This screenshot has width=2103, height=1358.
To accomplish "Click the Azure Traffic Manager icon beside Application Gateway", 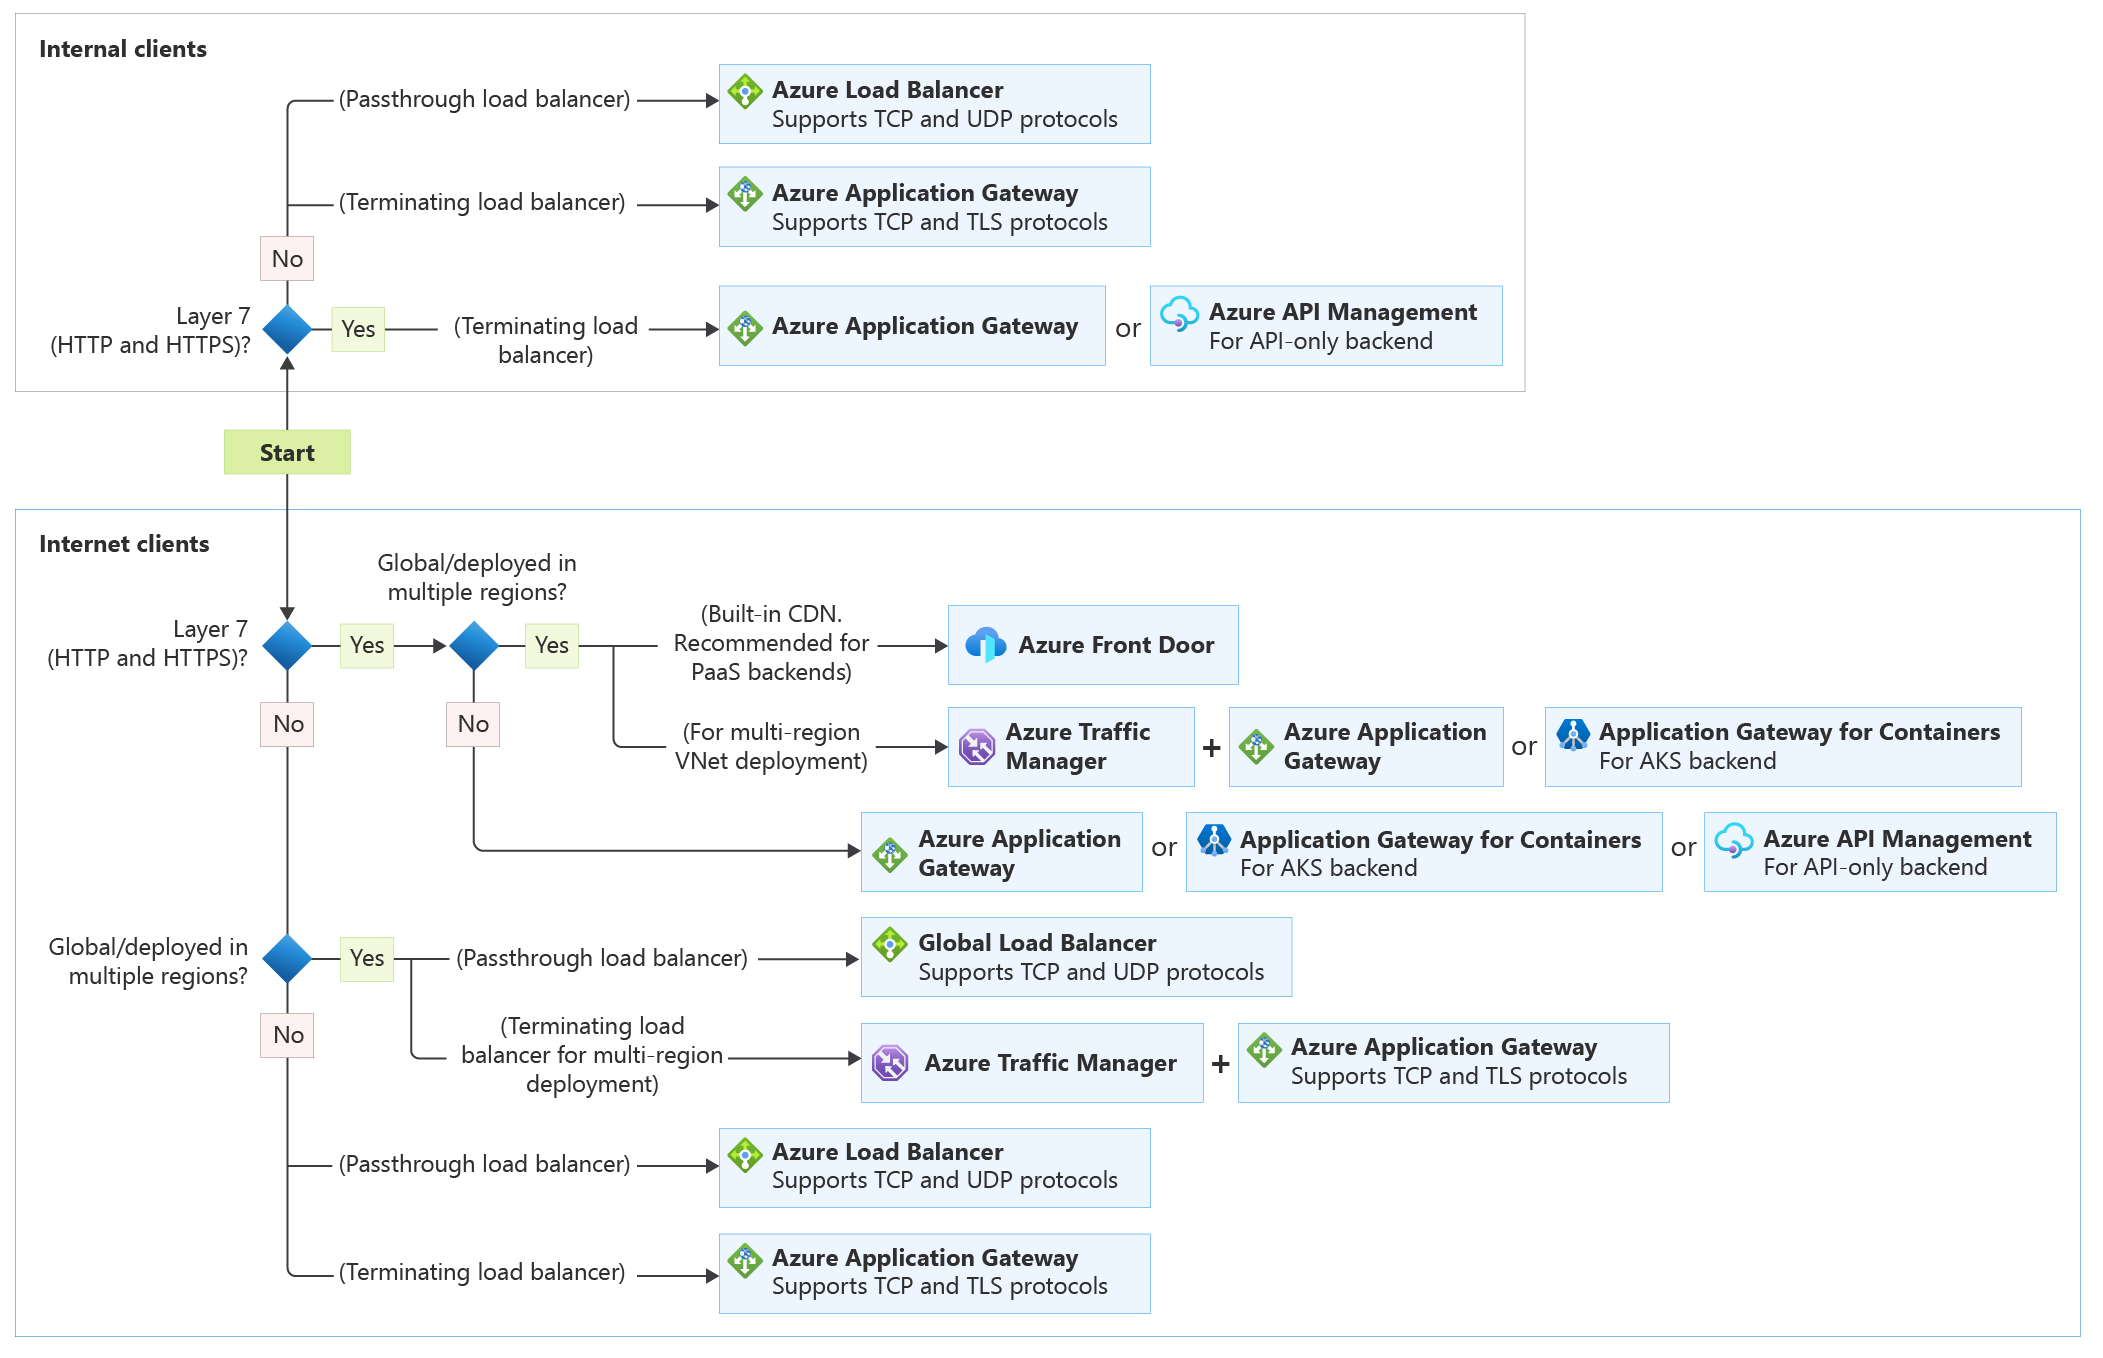I will click(976, 746).
